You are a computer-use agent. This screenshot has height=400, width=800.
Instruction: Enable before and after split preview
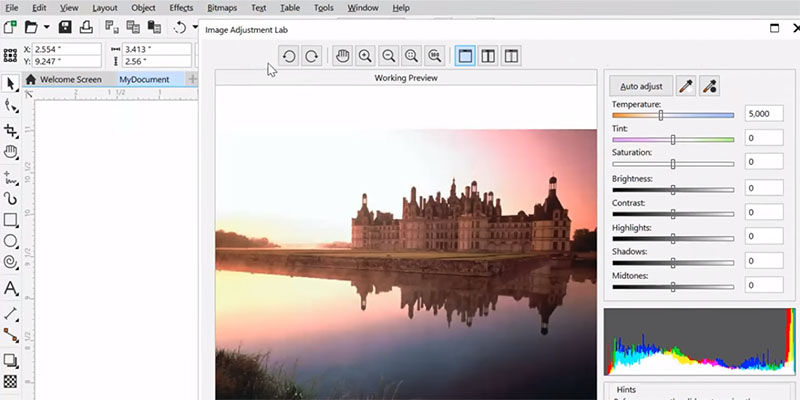pos(511,57)
